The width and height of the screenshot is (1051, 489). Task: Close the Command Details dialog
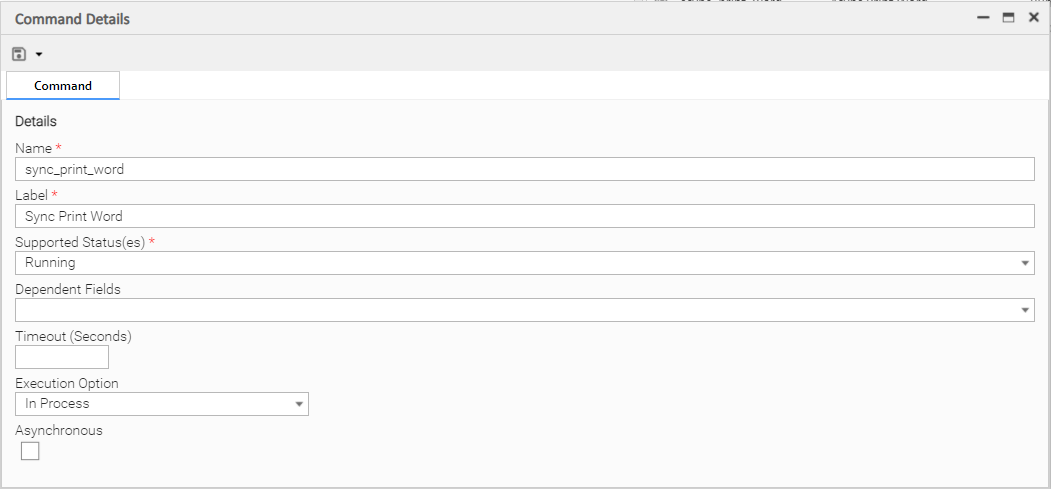pos(1034,18)
